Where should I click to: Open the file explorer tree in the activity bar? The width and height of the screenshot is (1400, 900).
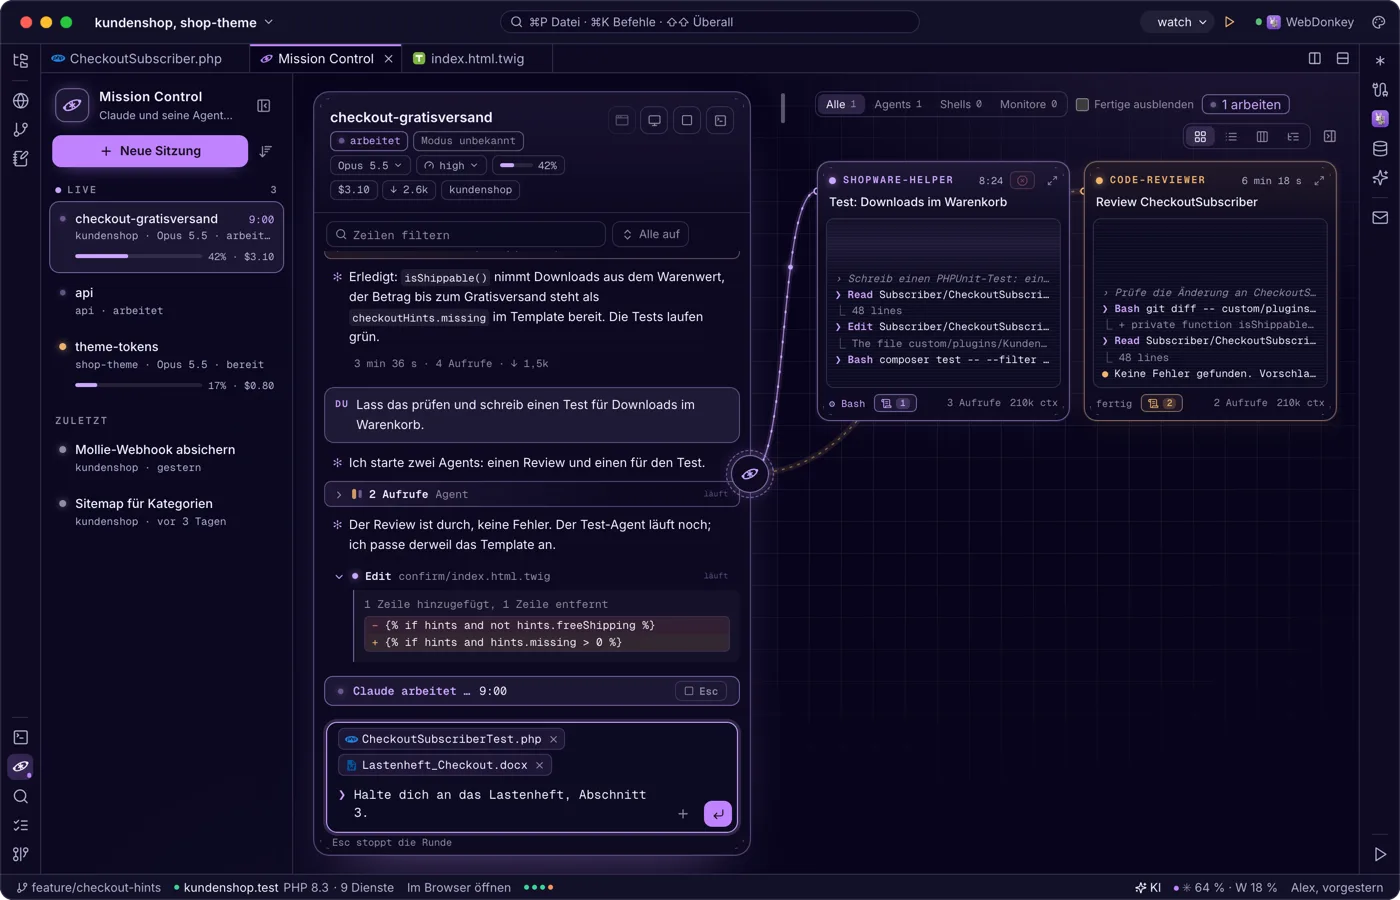20,60
